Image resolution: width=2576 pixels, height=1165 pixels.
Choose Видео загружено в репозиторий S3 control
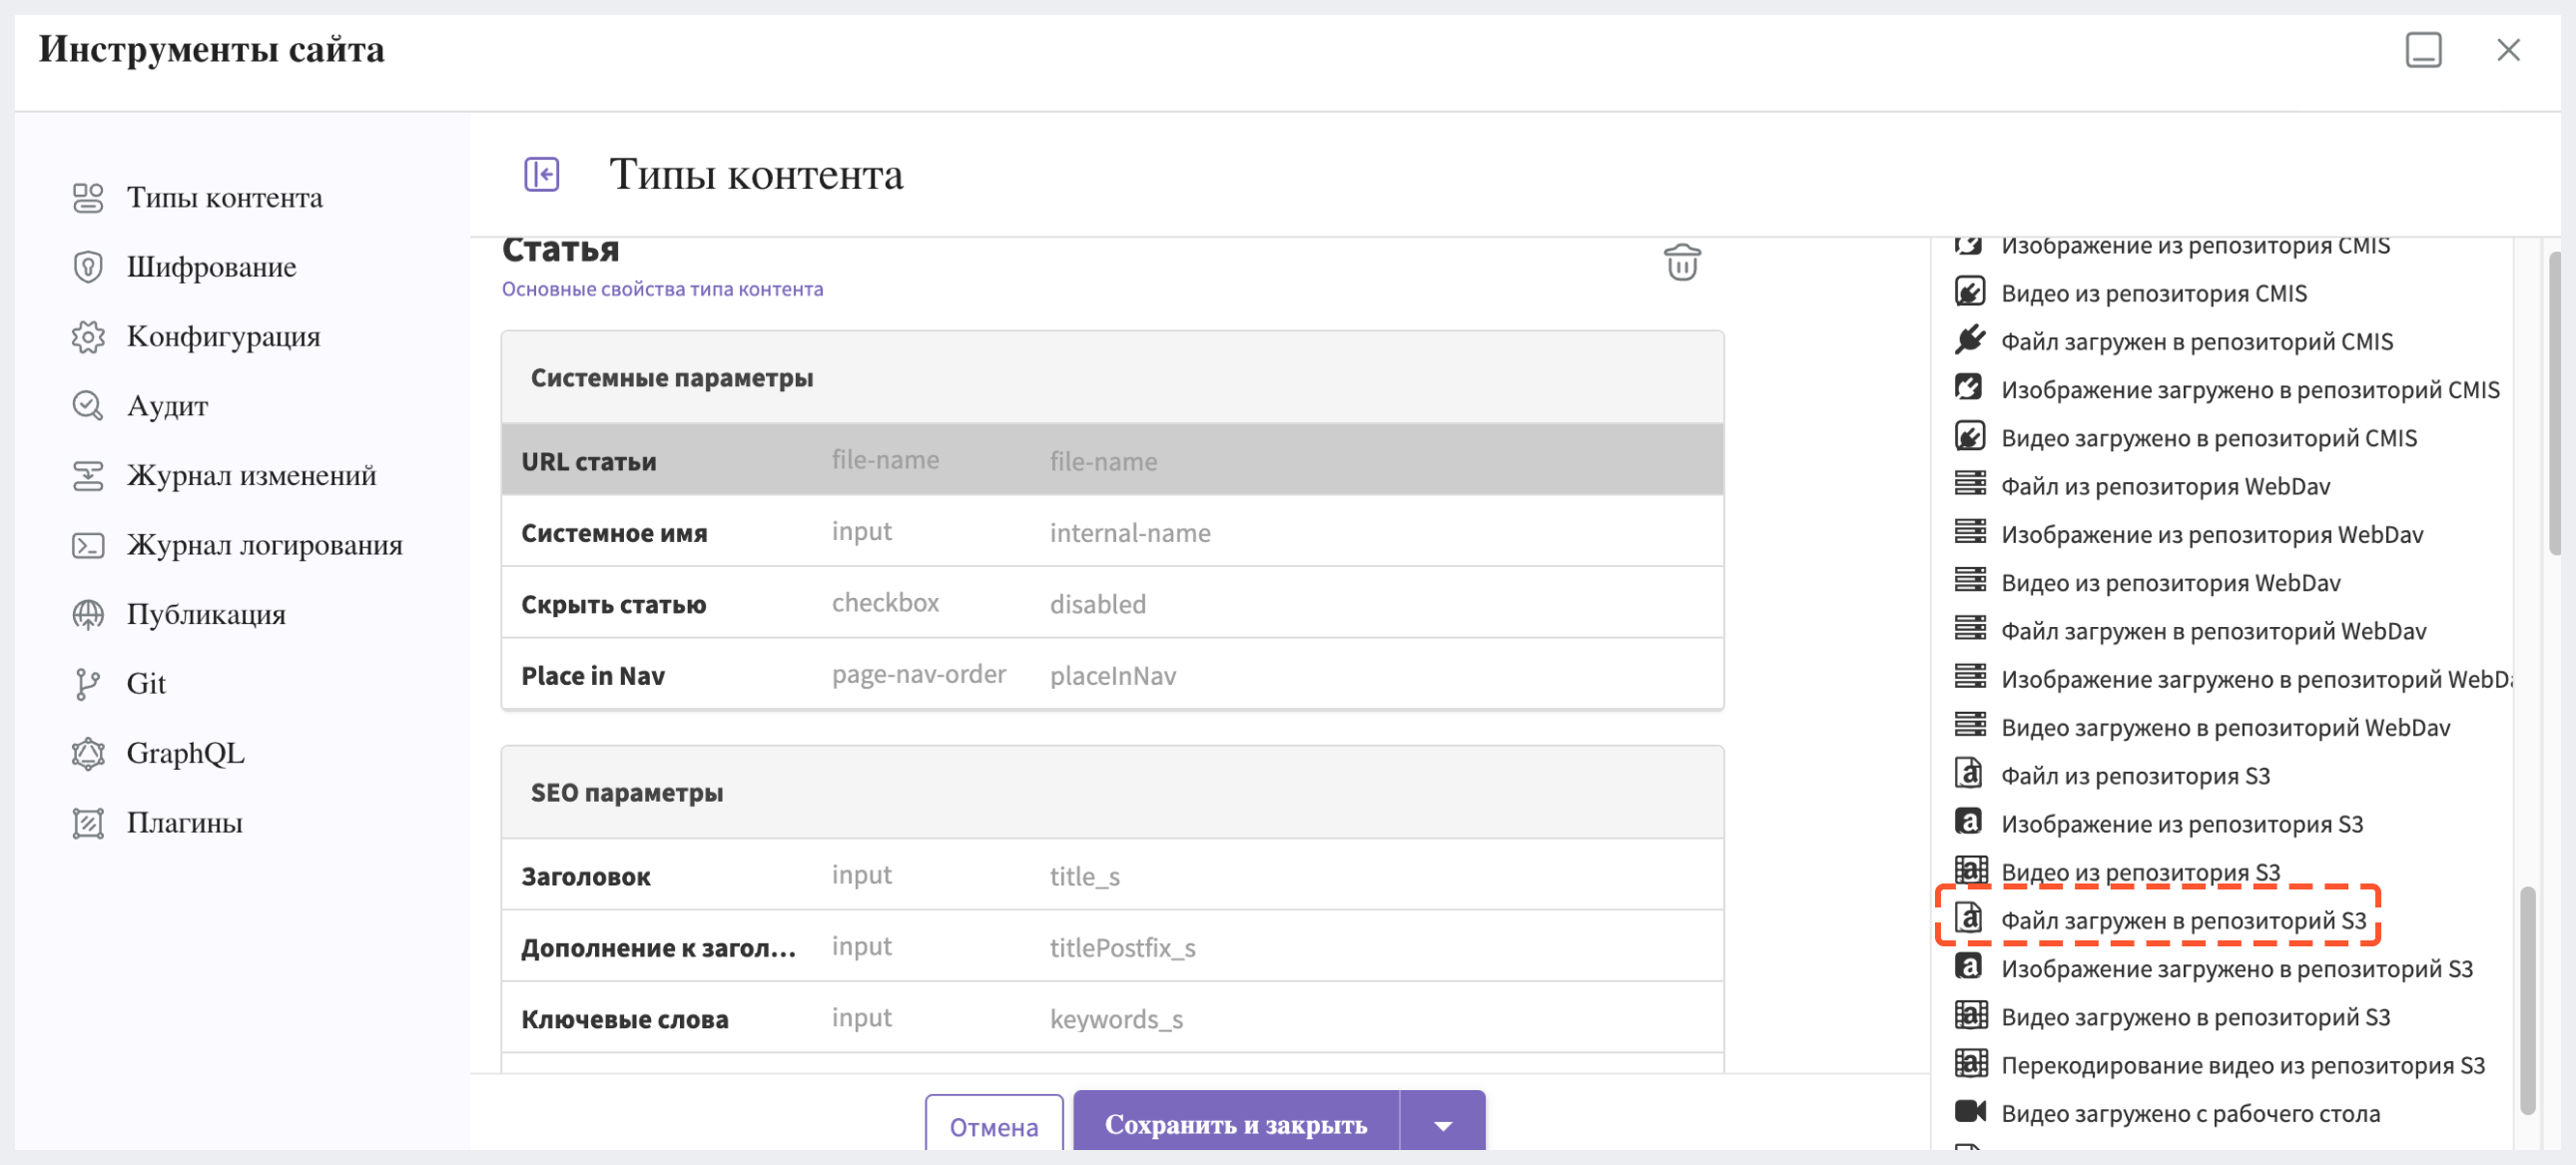point(2195,1016)
